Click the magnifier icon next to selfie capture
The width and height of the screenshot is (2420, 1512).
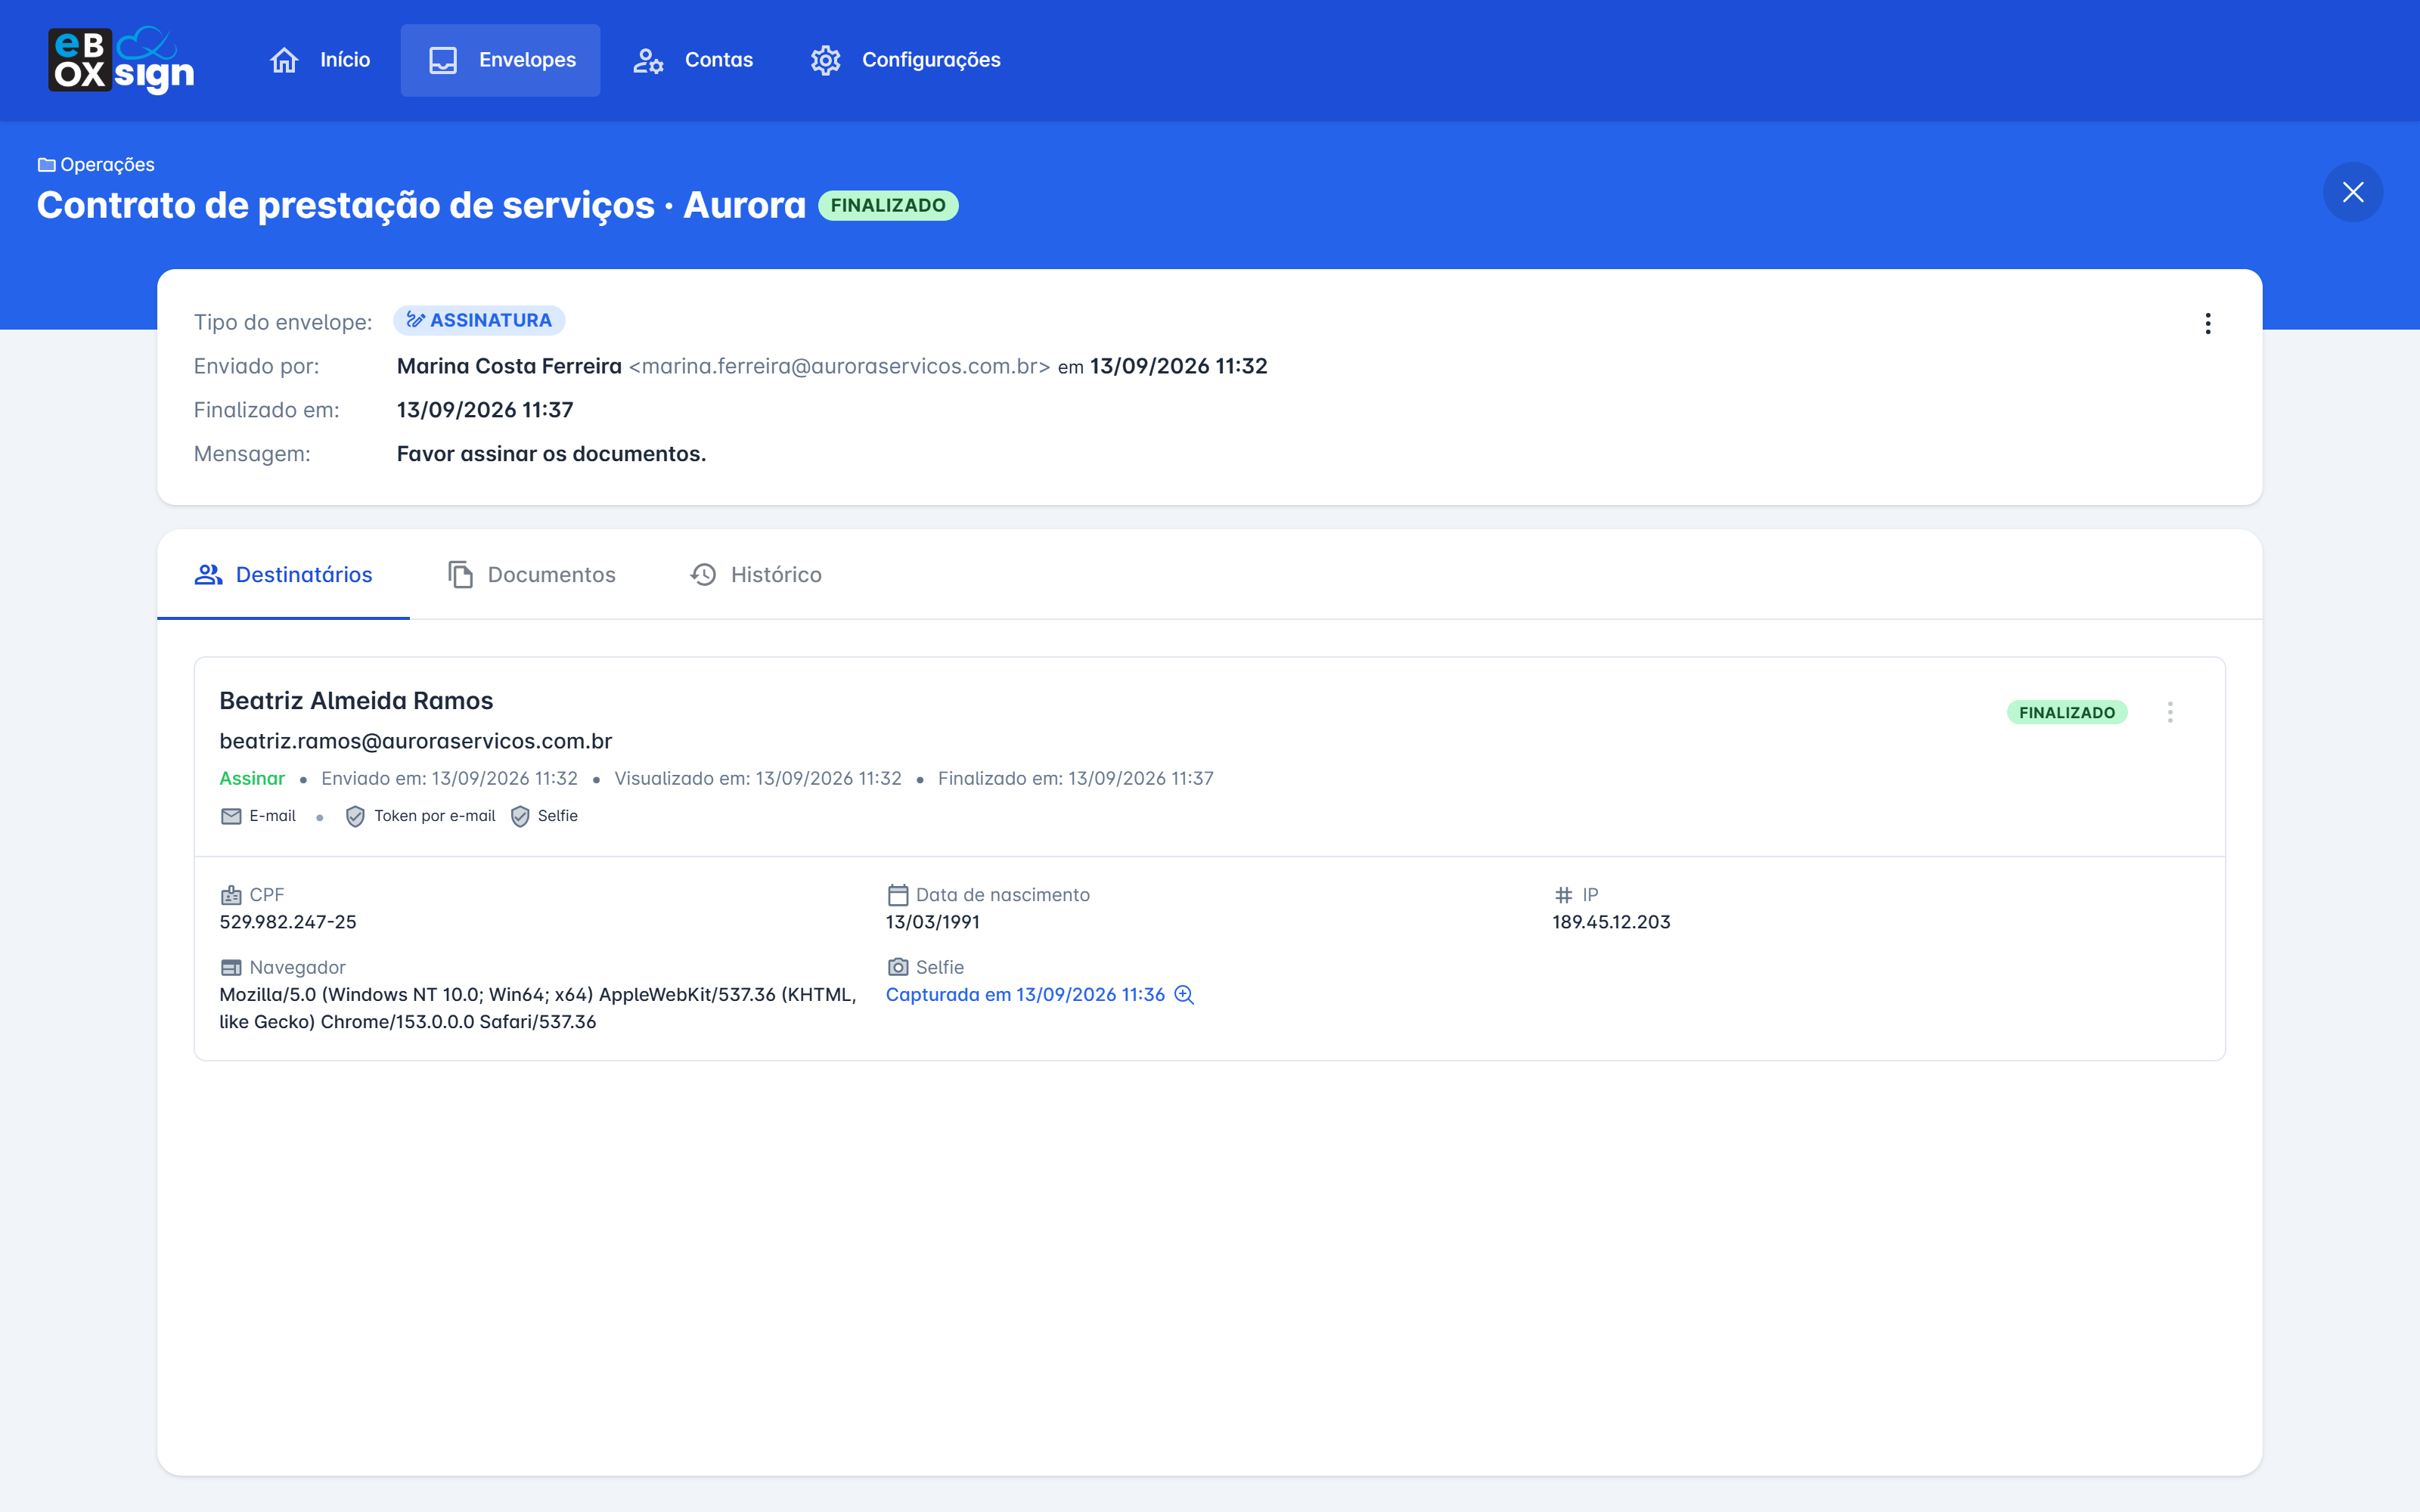(x=1184, y=994)
